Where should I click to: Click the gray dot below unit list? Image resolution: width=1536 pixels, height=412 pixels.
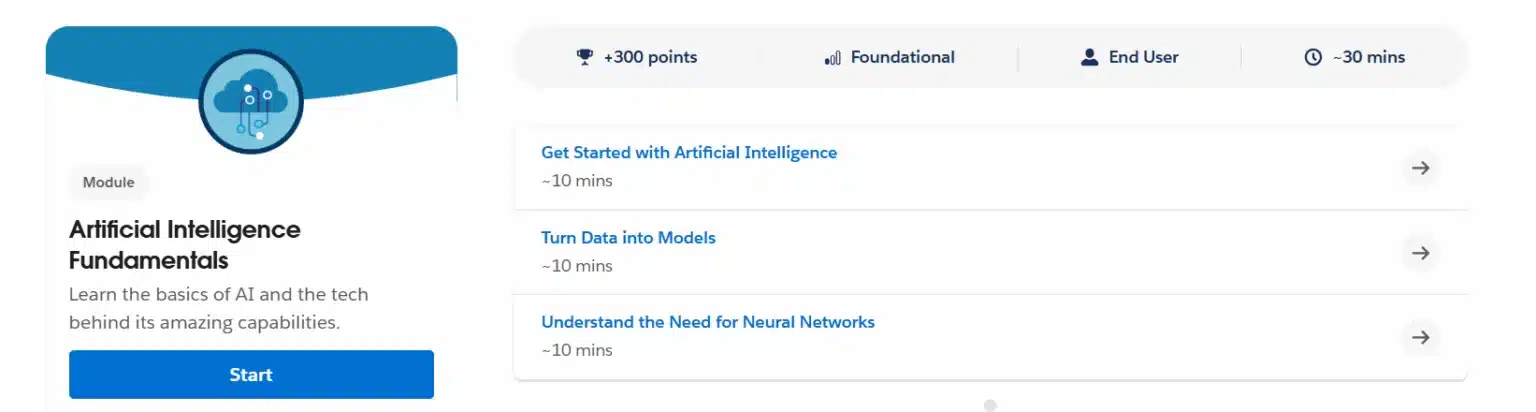point(990,405)
